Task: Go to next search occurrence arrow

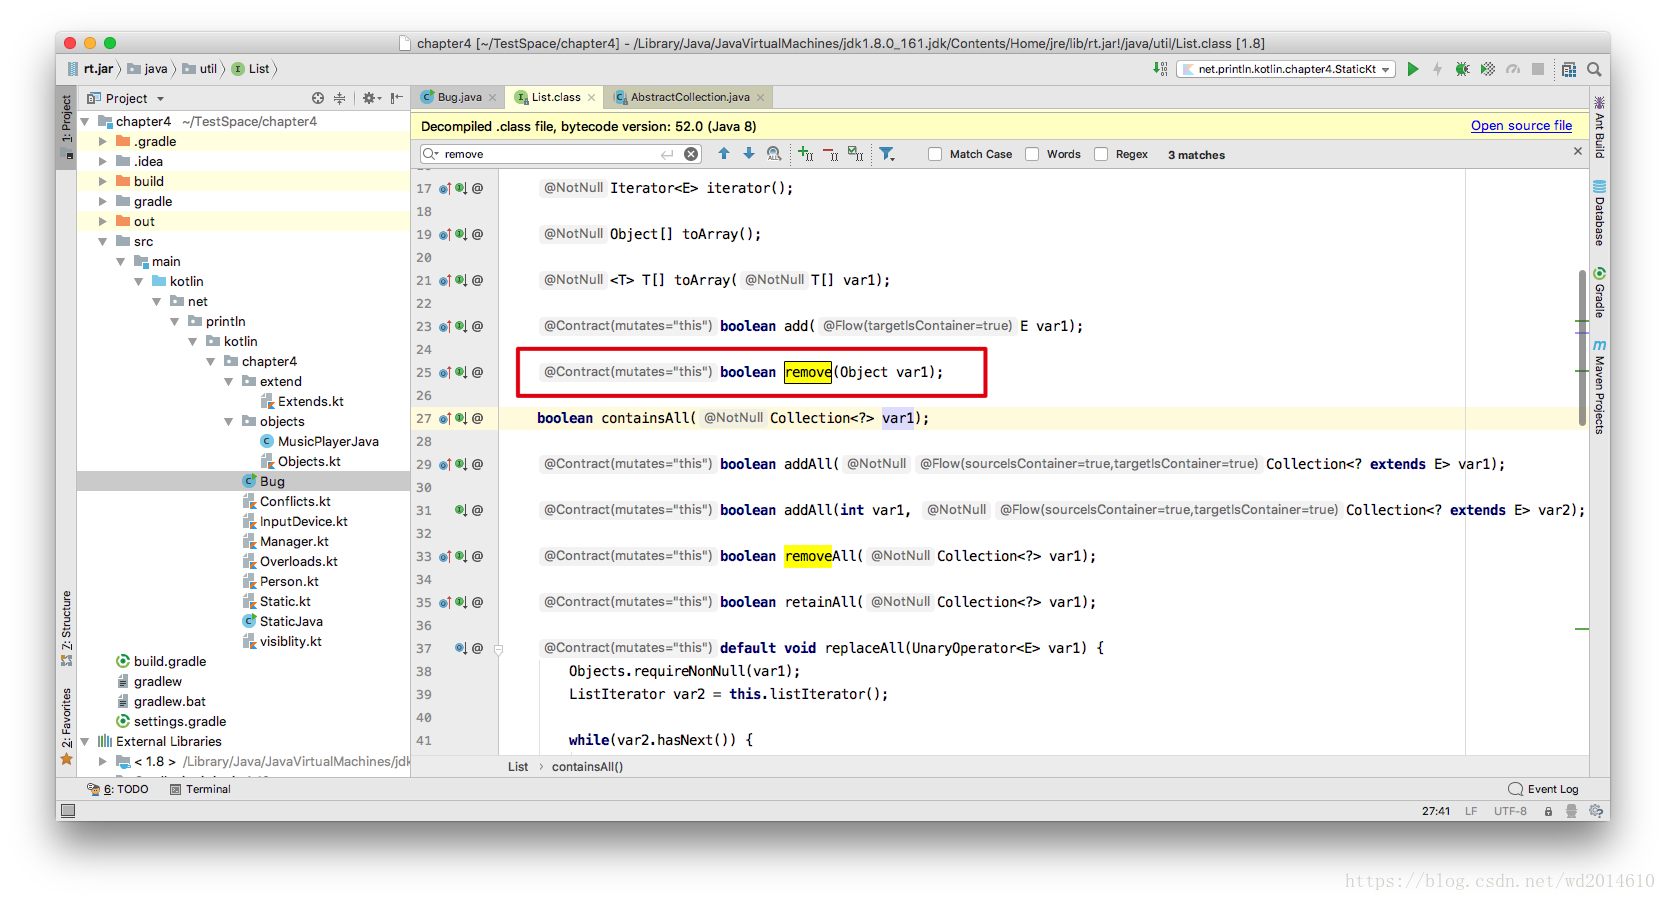Action: coord(748,154)
